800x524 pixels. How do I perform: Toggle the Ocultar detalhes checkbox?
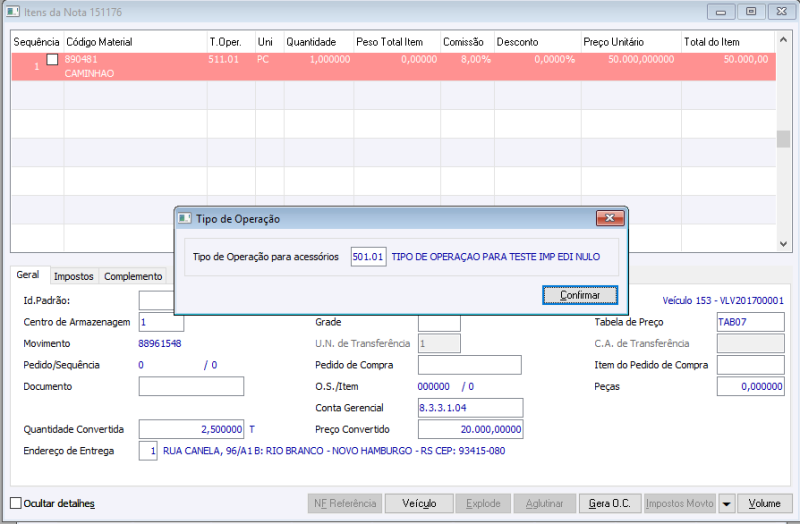(16, 503)
